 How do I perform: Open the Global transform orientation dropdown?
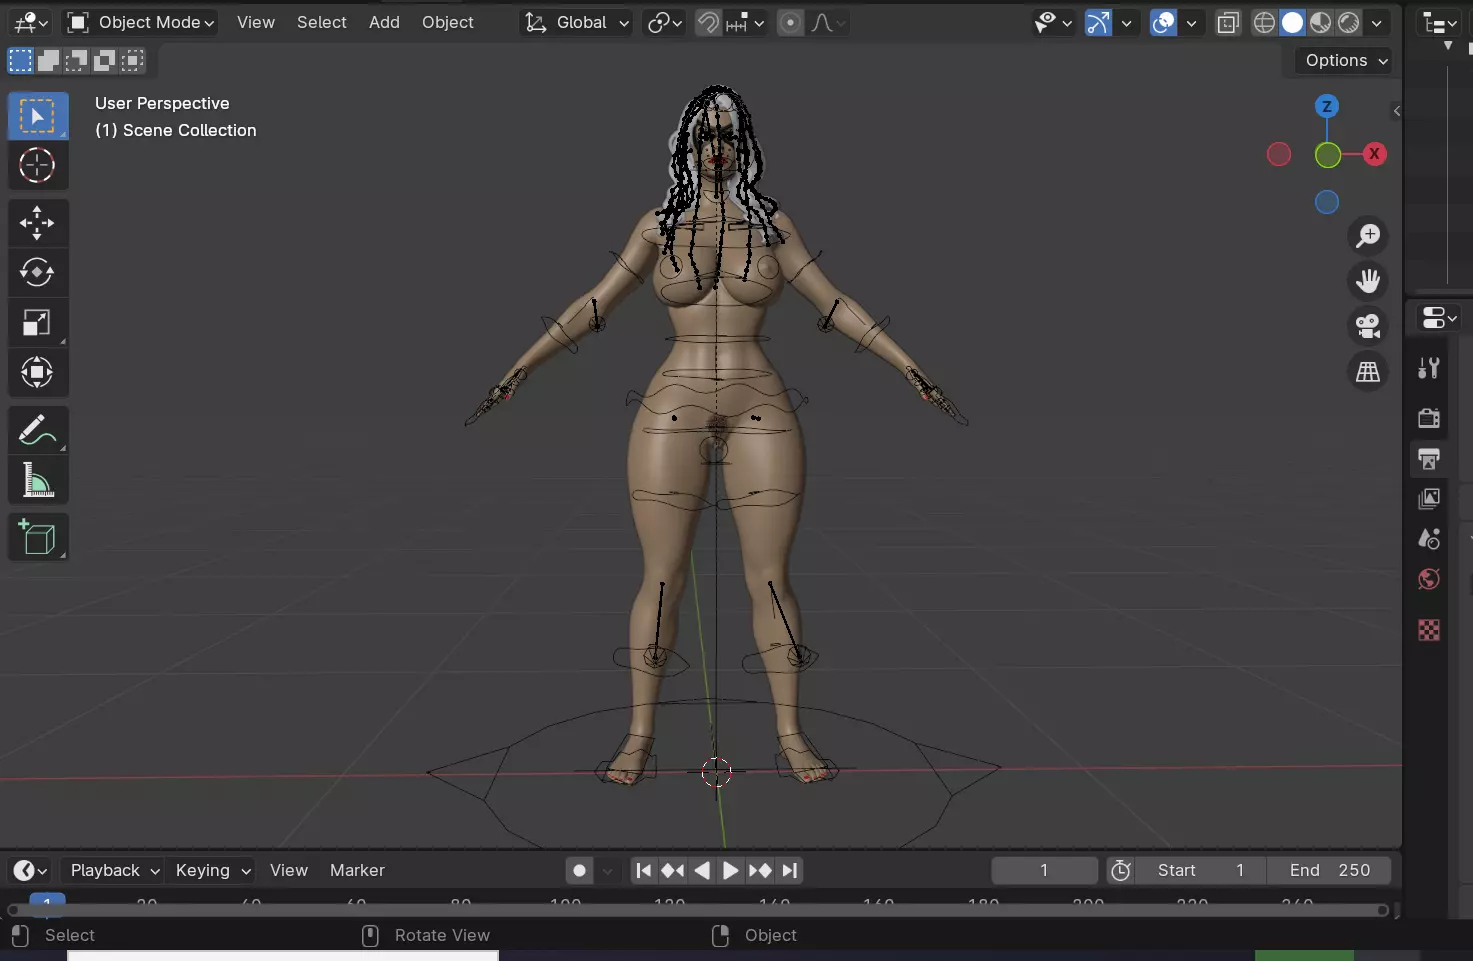576,22
